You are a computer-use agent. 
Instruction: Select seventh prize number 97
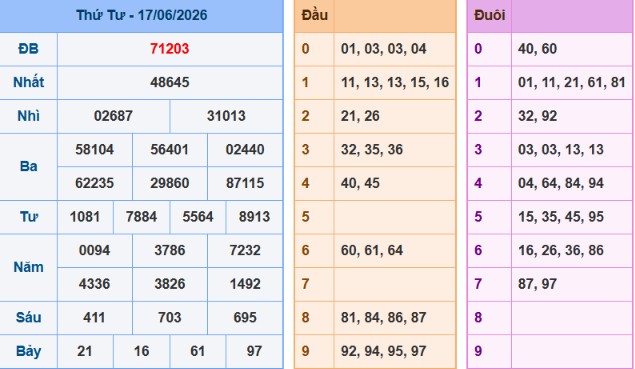coord(254,352)
